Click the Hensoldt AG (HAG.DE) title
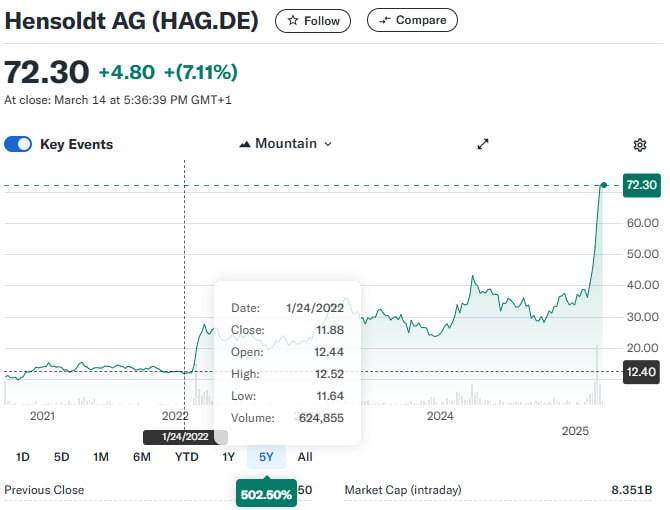670x510 pixels. 132,21
